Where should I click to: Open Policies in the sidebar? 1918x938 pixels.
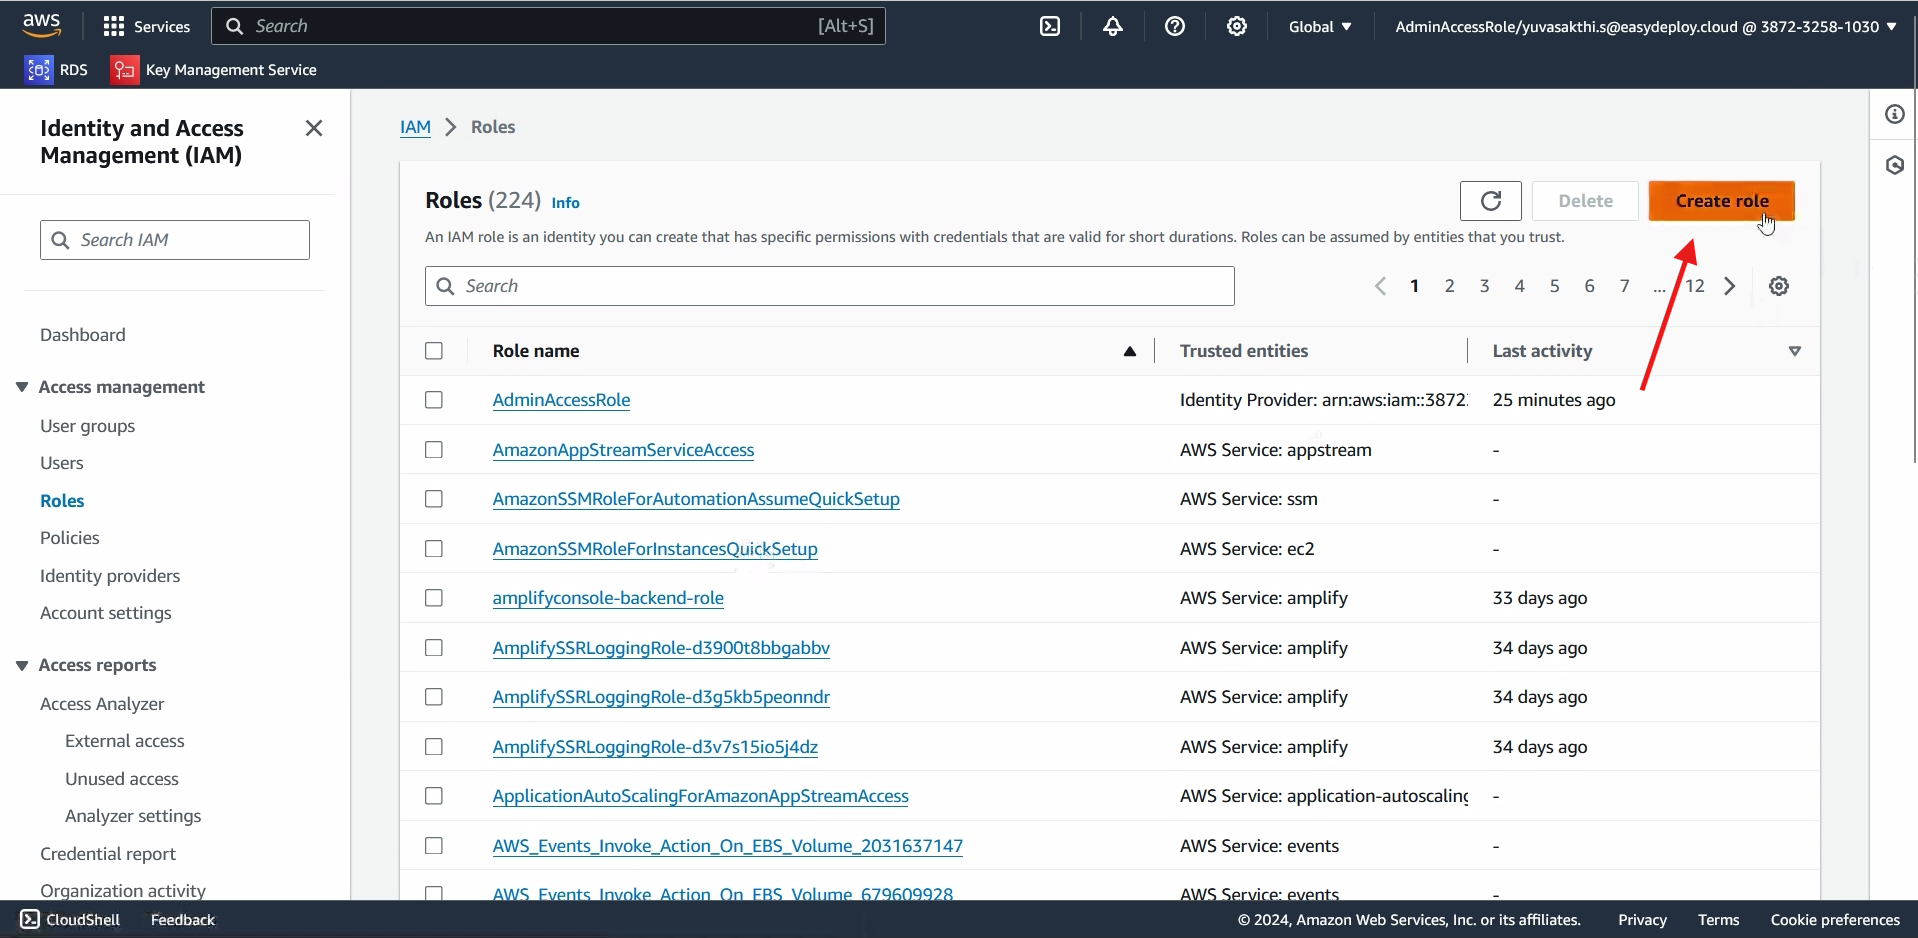(70, 538)
